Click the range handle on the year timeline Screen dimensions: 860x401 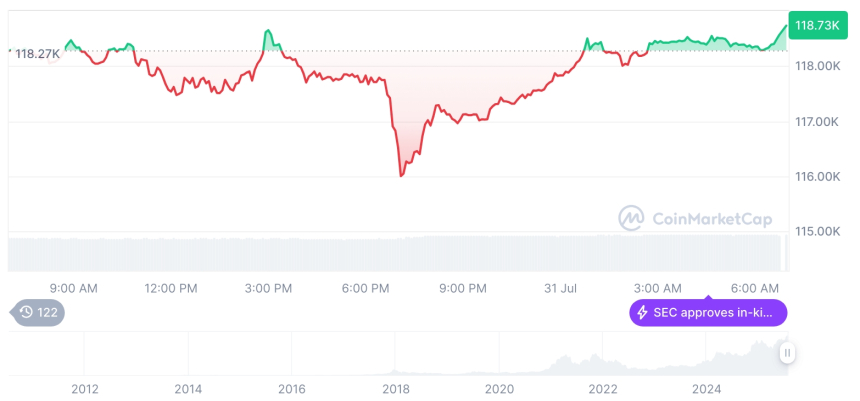point(788,352)
